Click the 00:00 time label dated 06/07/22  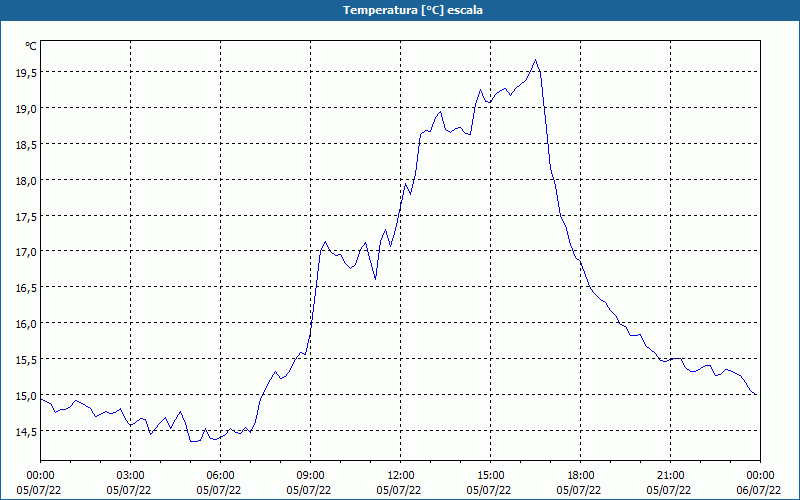(760, 476)
